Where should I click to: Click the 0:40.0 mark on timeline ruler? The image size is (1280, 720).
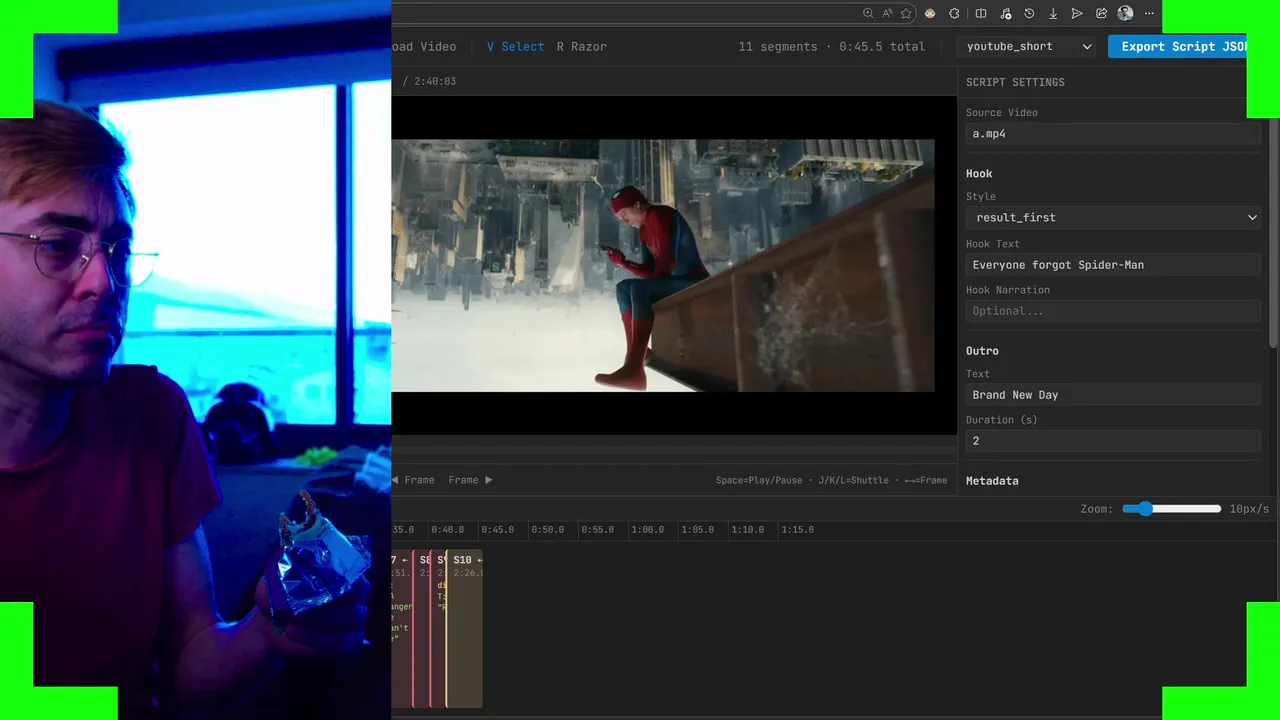[x=447, y=530]
